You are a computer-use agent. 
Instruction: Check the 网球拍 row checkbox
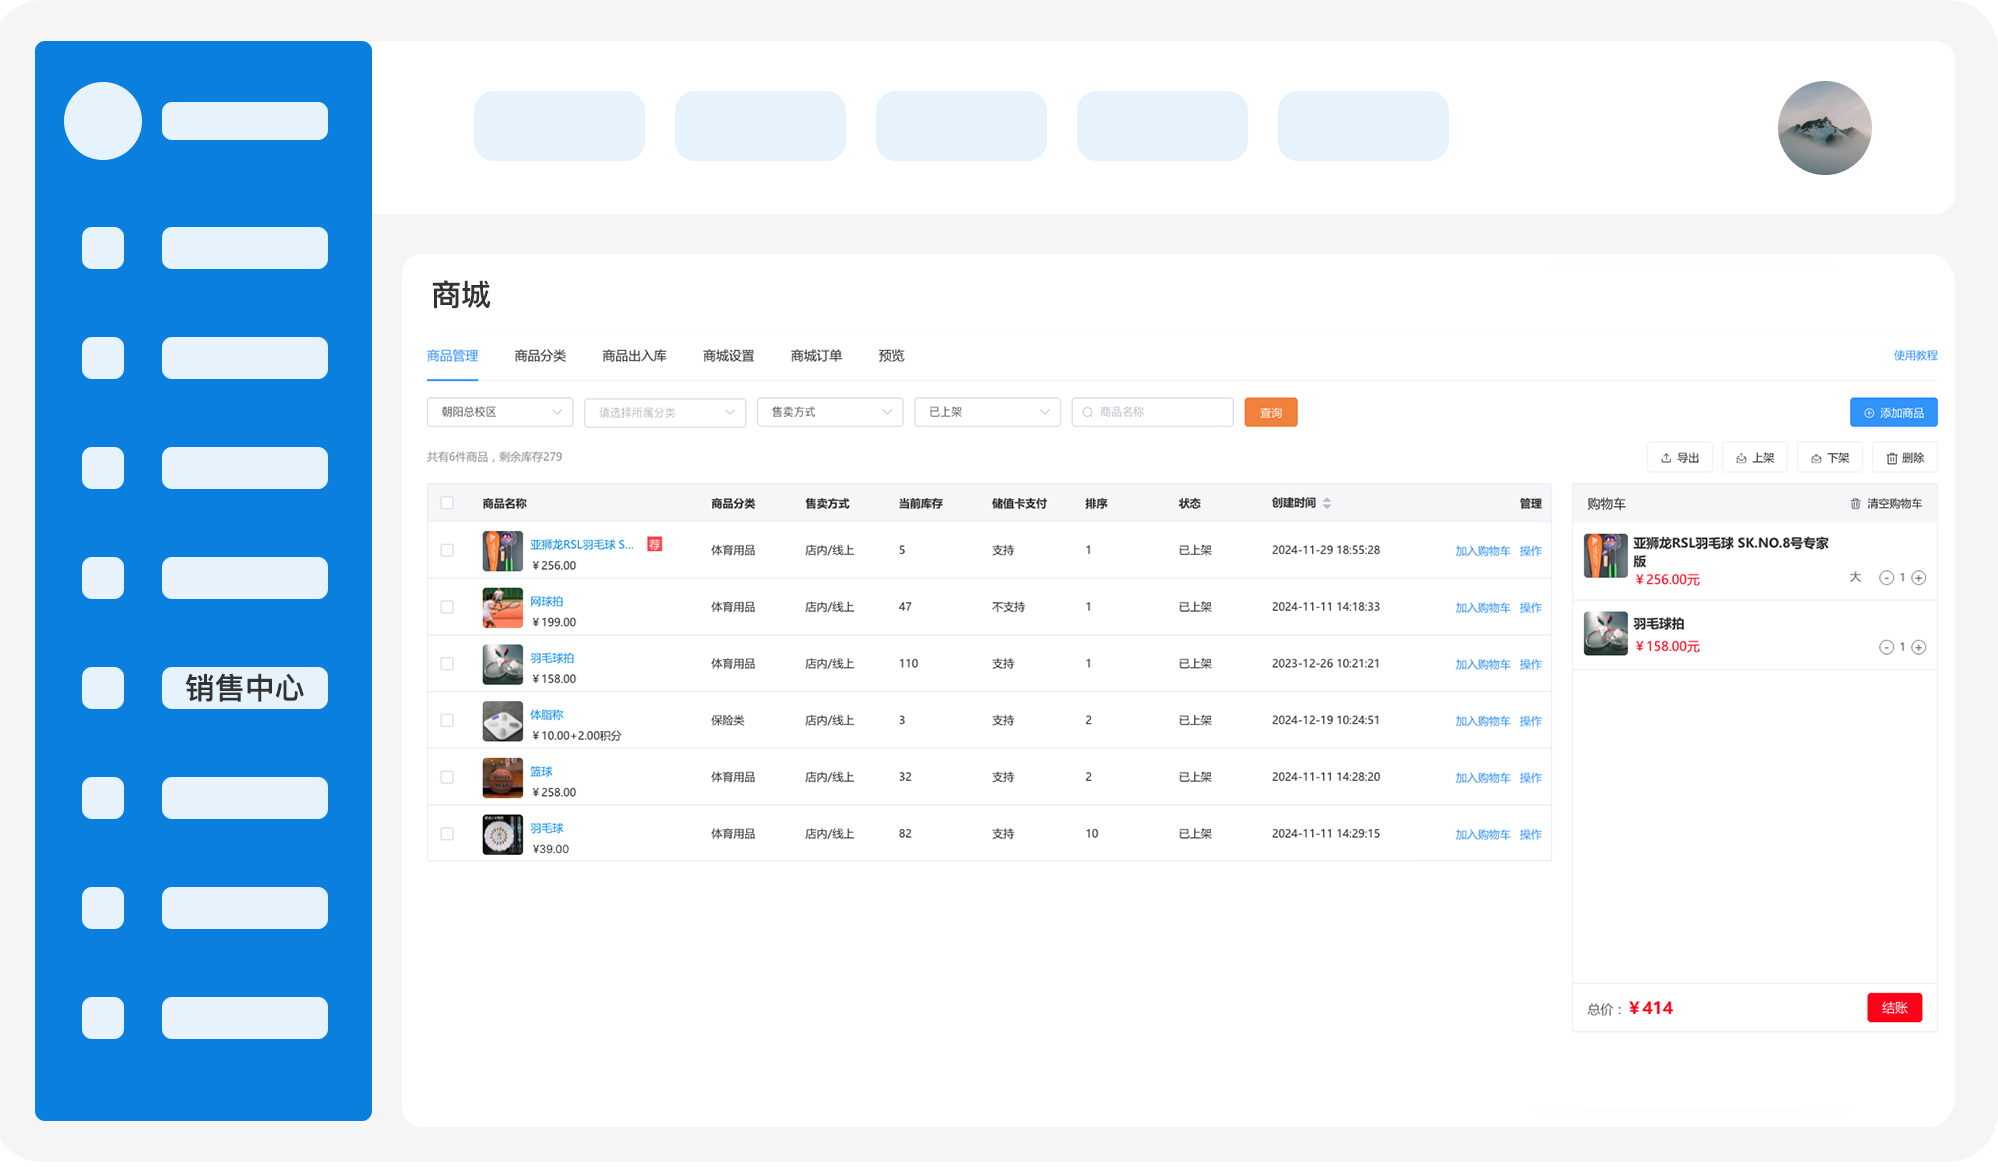(447, 607)
